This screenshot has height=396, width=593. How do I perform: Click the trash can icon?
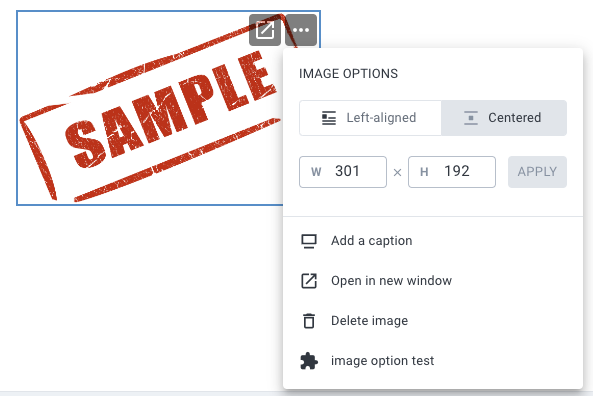point(309,321)
